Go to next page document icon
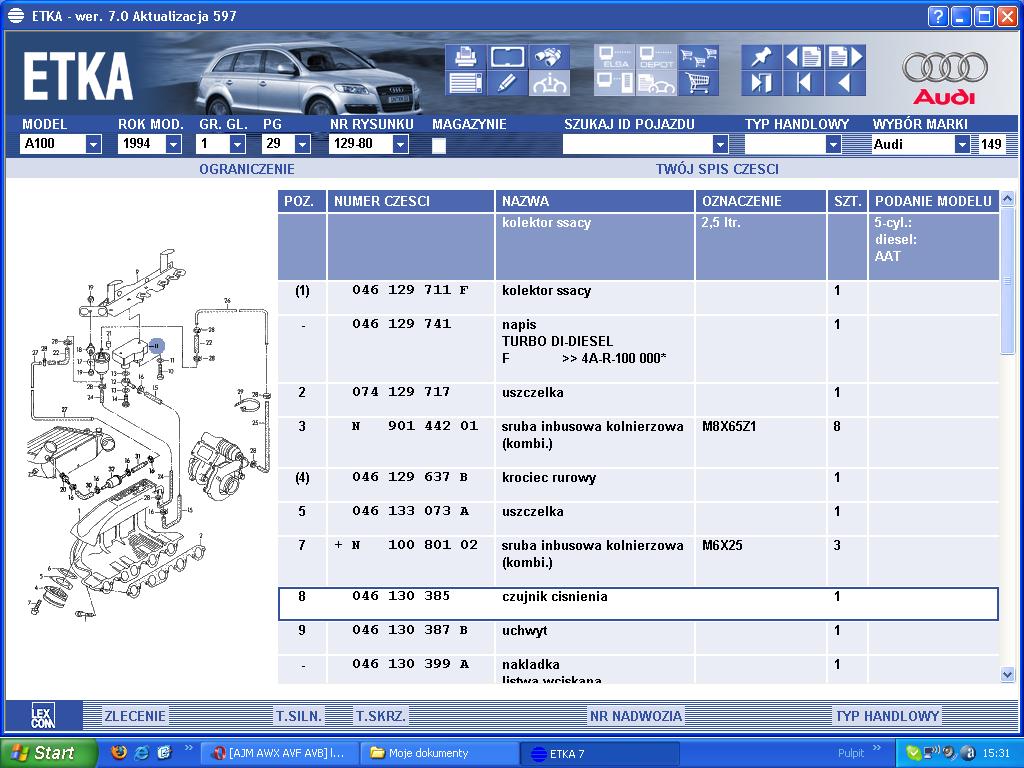Viewport: 1024px width, 768px height. (x=846, y=57)
